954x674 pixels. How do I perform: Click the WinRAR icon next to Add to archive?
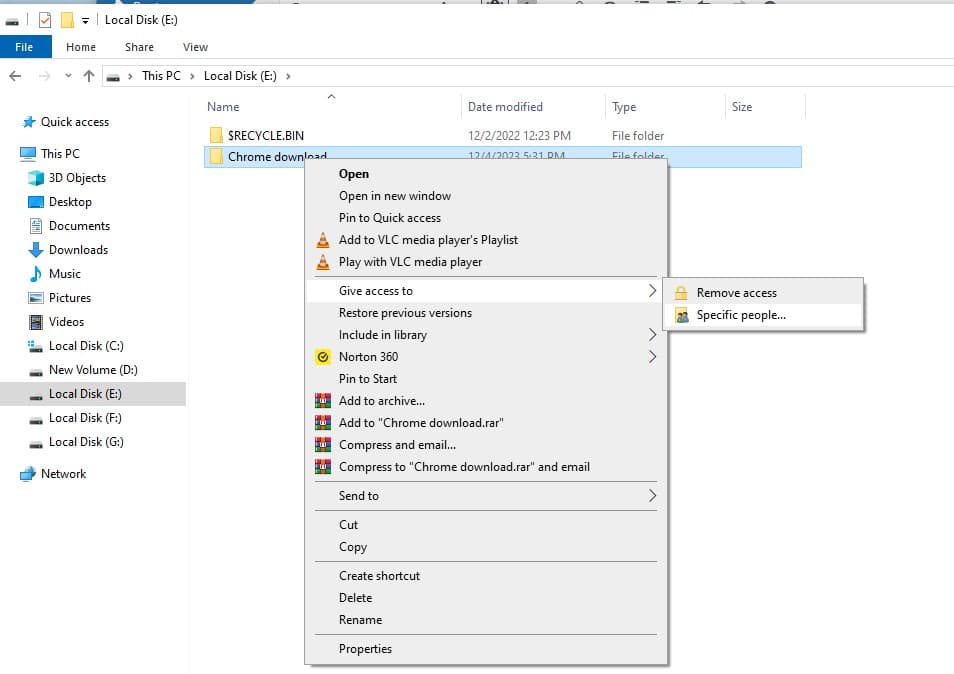pyautogui.click(x=322, y=401)
